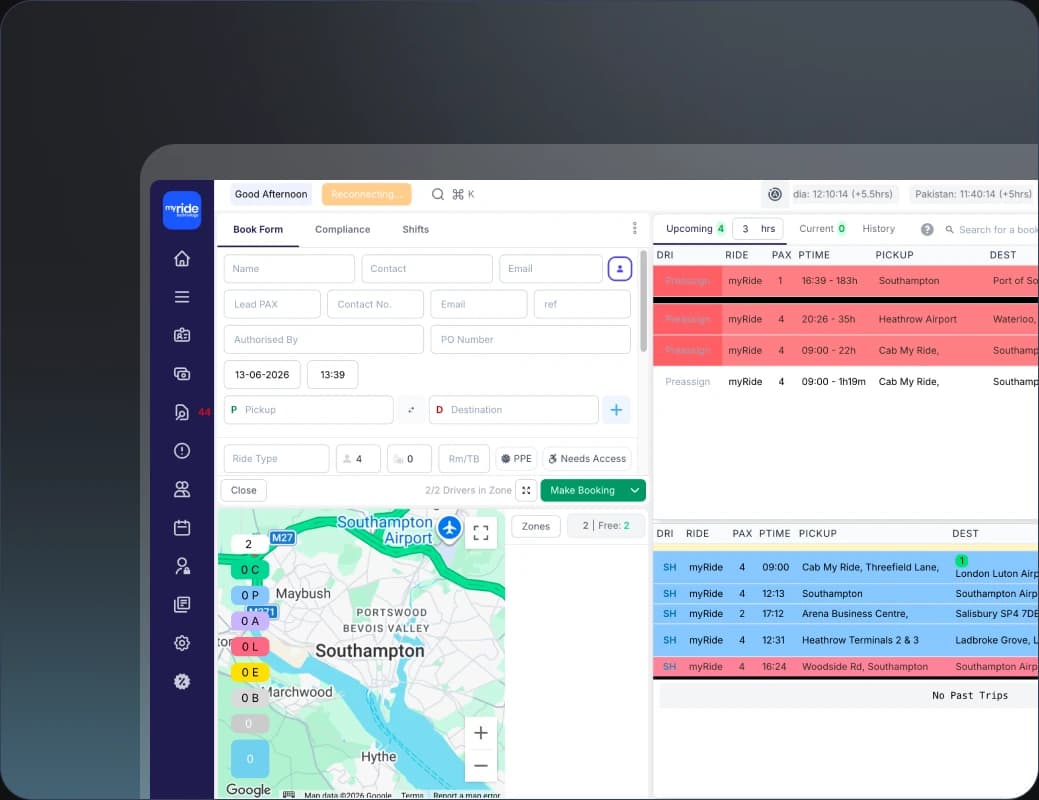
Task: Open the alert exclamation icon in sidebar
Action: [182, 451]
